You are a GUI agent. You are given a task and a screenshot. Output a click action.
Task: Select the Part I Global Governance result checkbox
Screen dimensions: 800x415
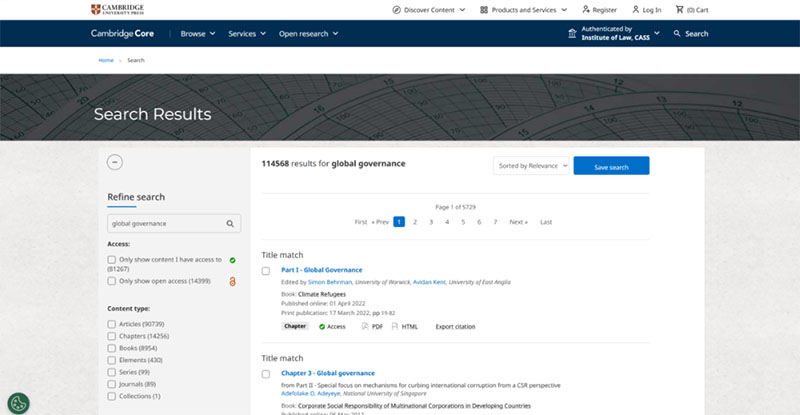click(266, 270)
